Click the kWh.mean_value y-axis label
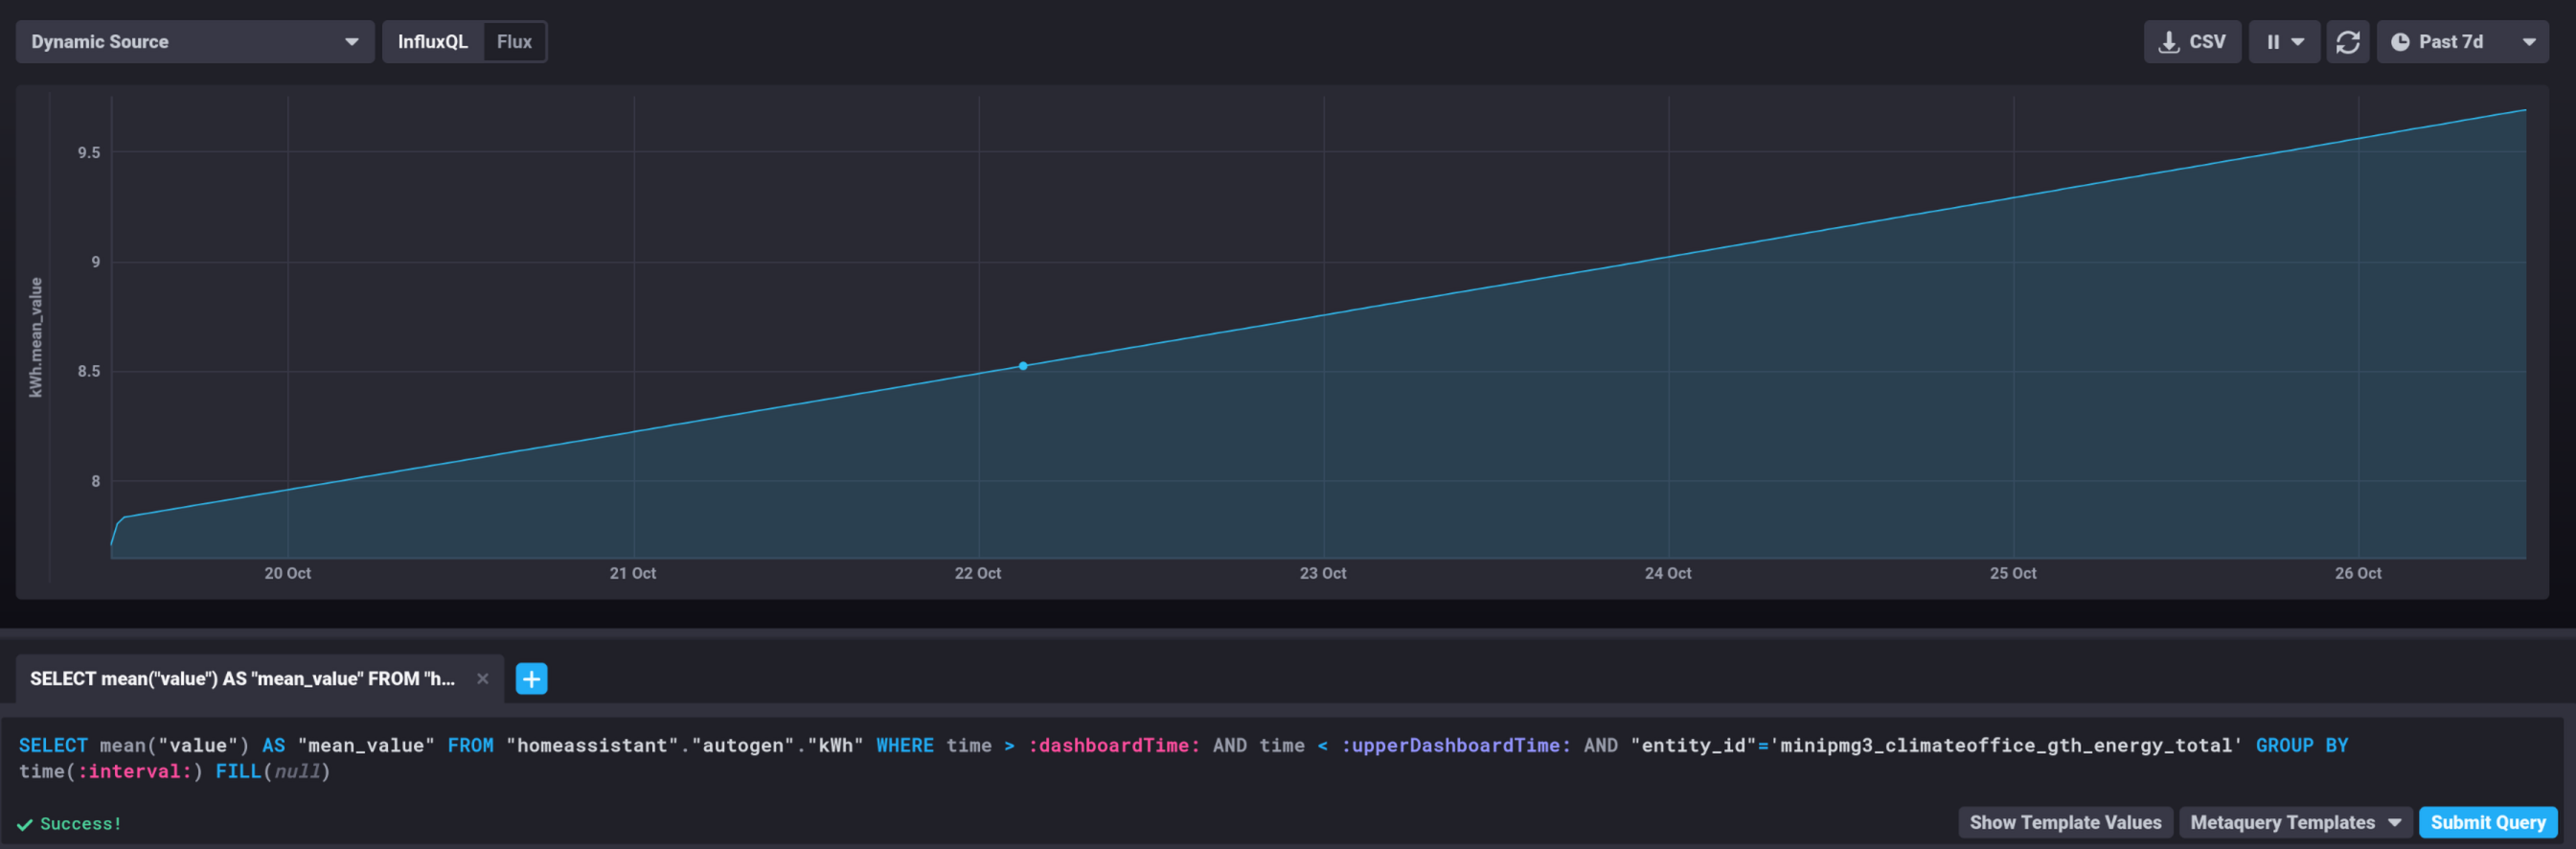2576x849 pixels. [36, 338]
